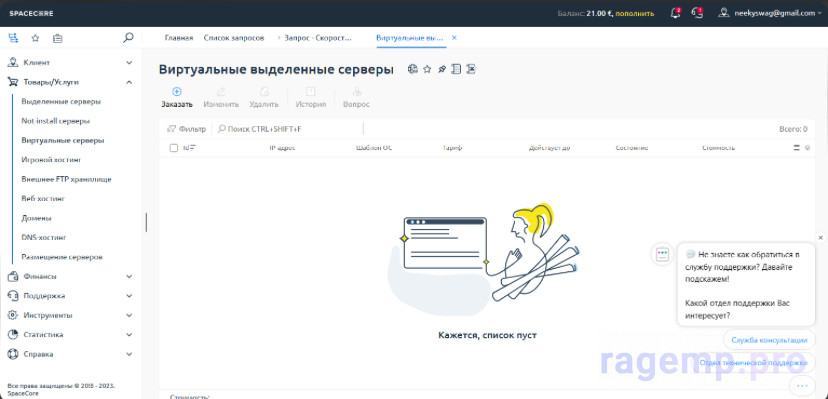Click the Товары/Услуги cart icon

click(x=13, y=82)
